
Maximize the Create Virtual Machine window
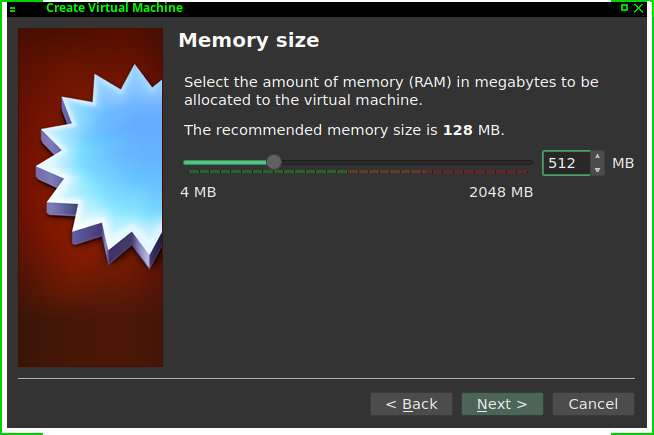(624, 7)
